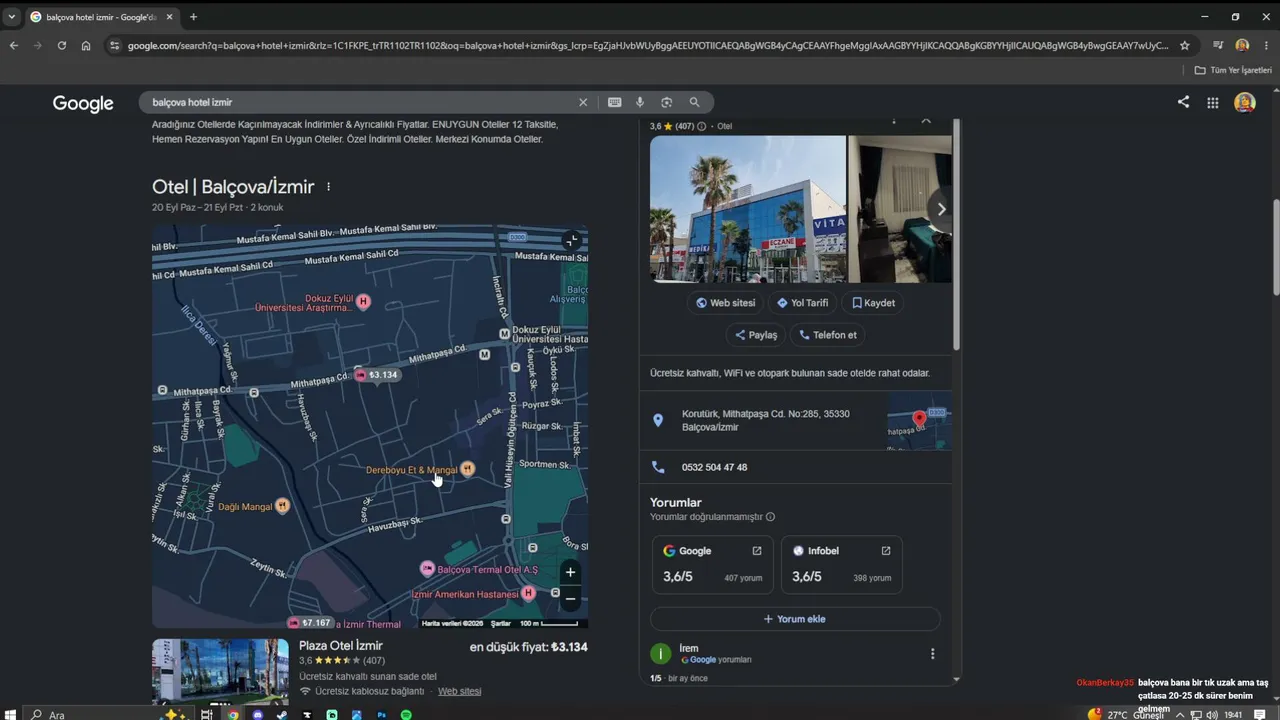Open the on-screen keyboard input tool
This screenshot has height=720, width=1280.
click(x=614, y=102)
